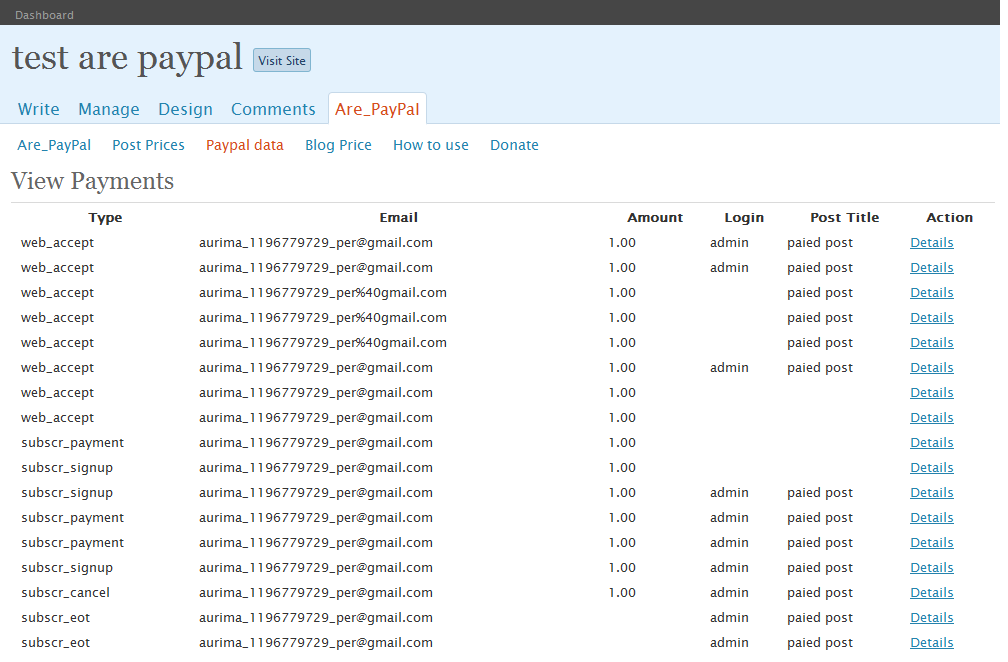This screenshot has height=662, width=1008.
Task: Select the last subscr_eot type cell
Action: click(55, 643)
